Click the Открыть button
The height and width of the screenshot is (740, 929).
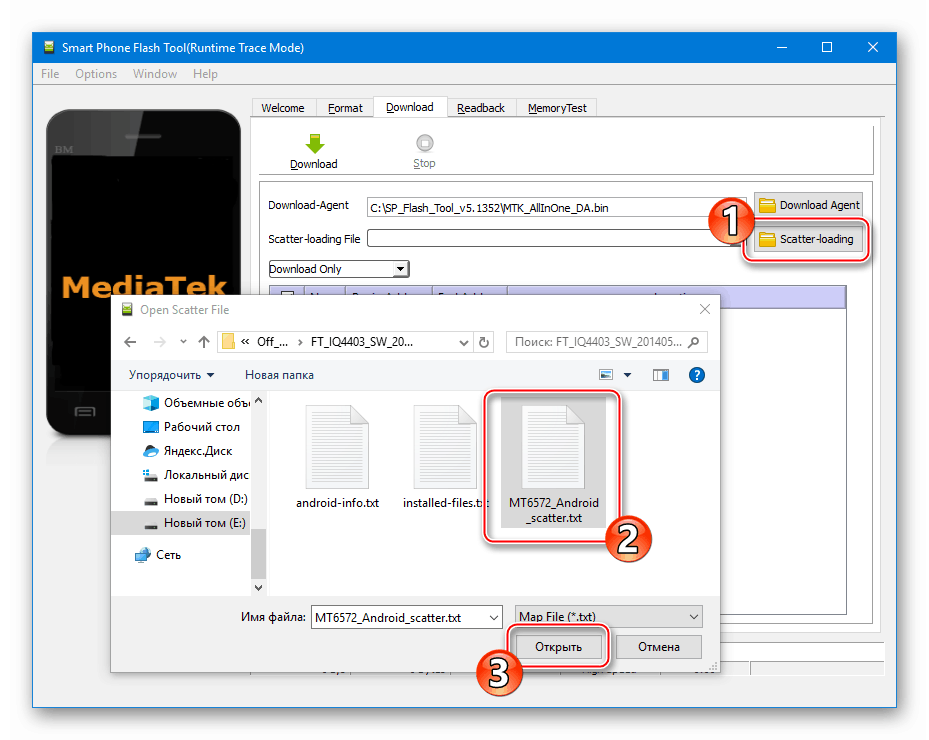coord(558,647)
